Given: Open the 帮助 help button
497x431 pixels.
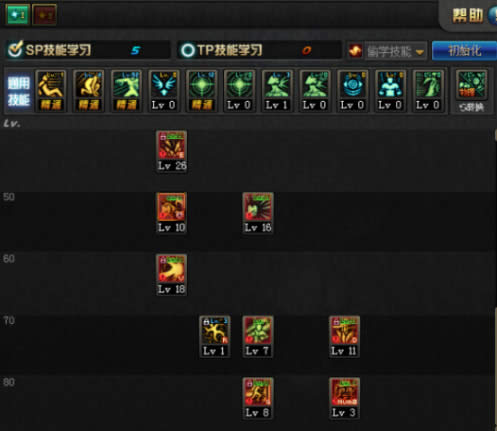Looking at the screenshot, I should tap(468, 16).
